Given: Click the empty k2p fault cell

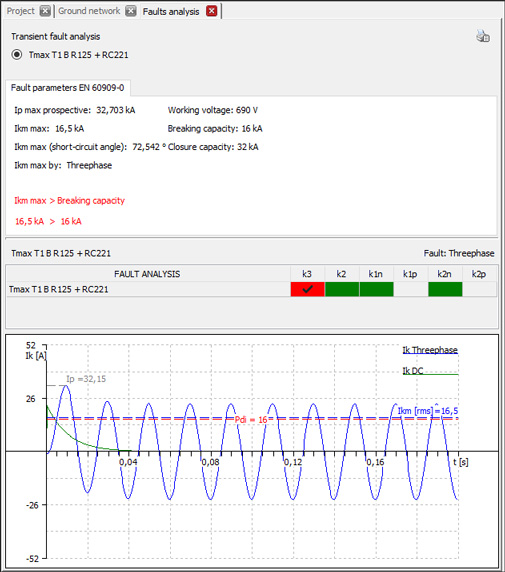Looking at the screenshot, I should click(479, 289).
